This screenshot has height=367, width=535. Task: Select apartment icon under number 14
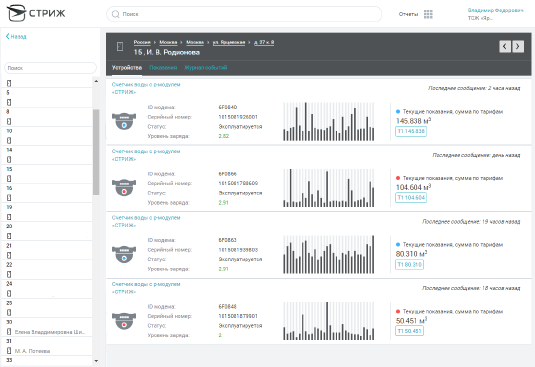9,159
